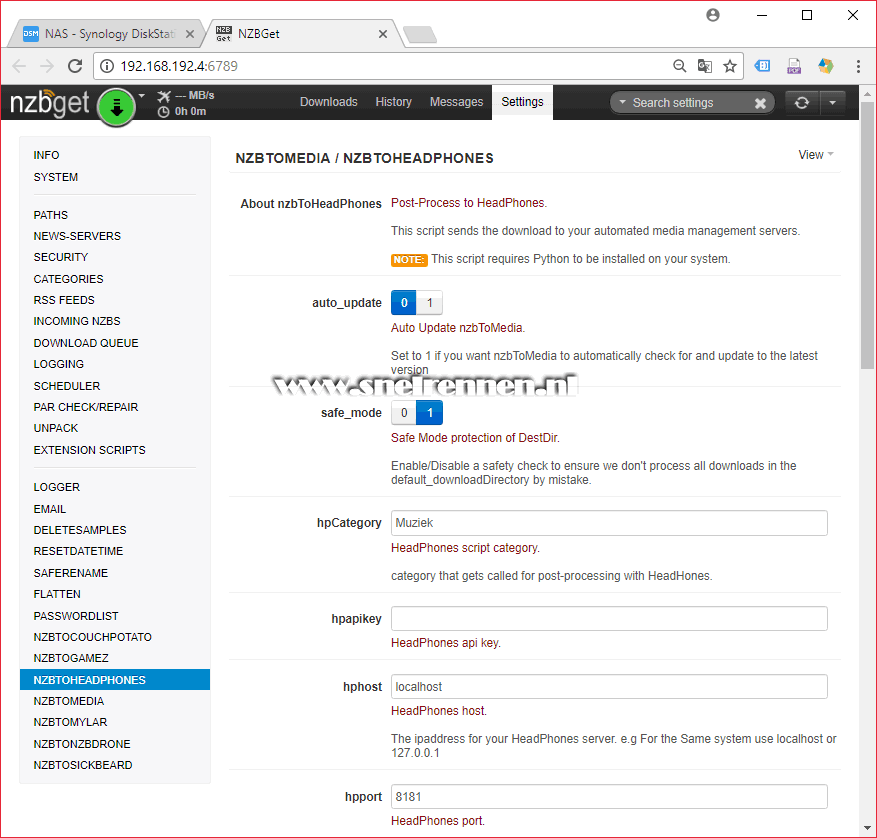Viewport: 877px width, 838px height.
Task: Open NZBTOSICKBEARD settings
Action: (83, 765)
